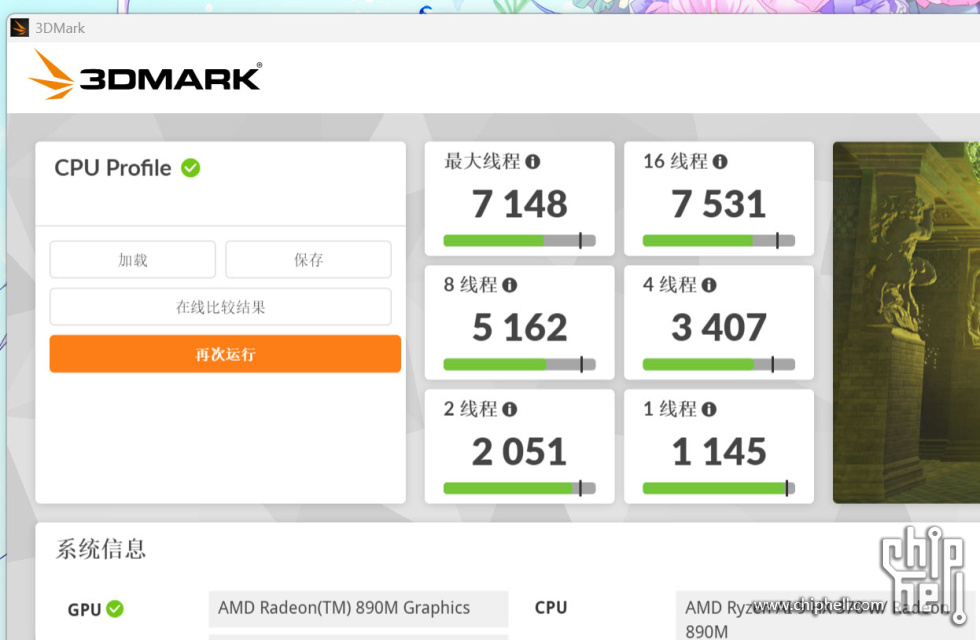Click the 保存 button
Image resolution: width=980 pixels, height=640 pixels.
309,259
